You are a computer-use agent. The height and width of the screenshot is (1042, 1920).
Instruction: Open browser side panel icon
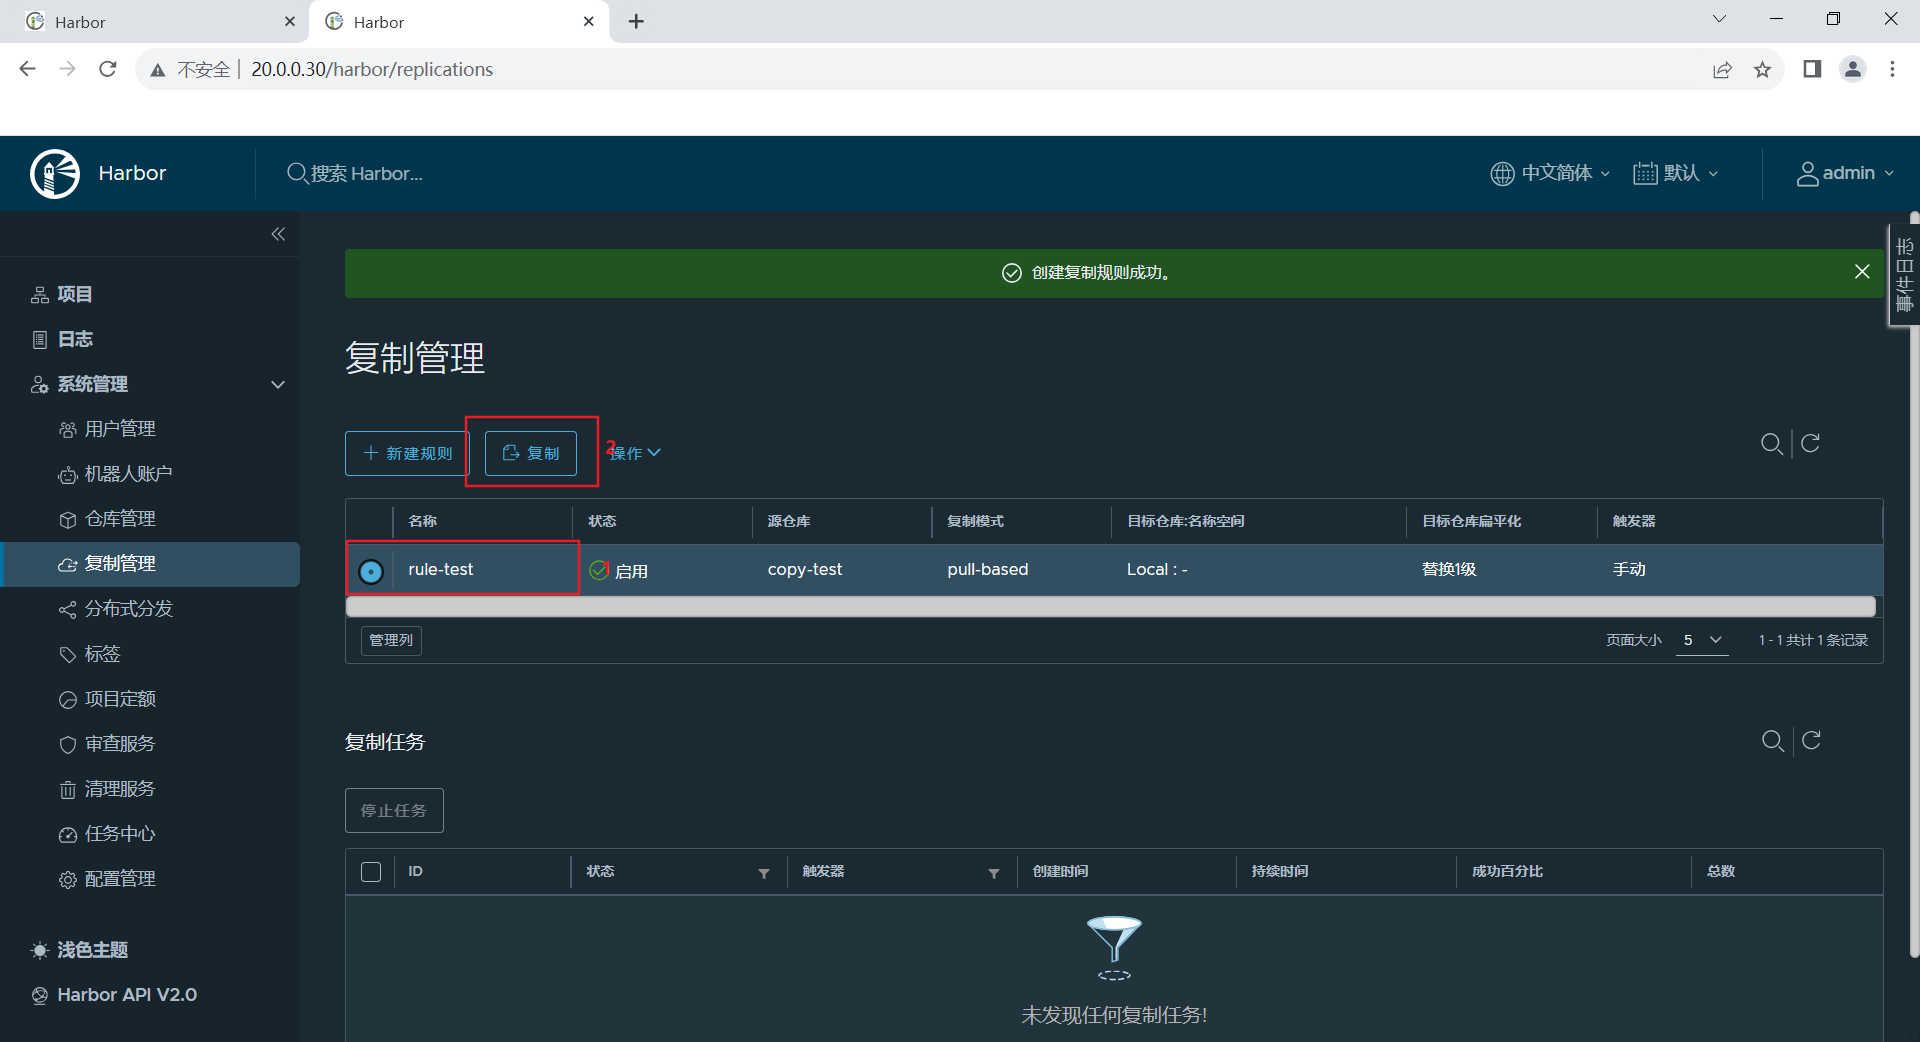[x=1812, y=69]
